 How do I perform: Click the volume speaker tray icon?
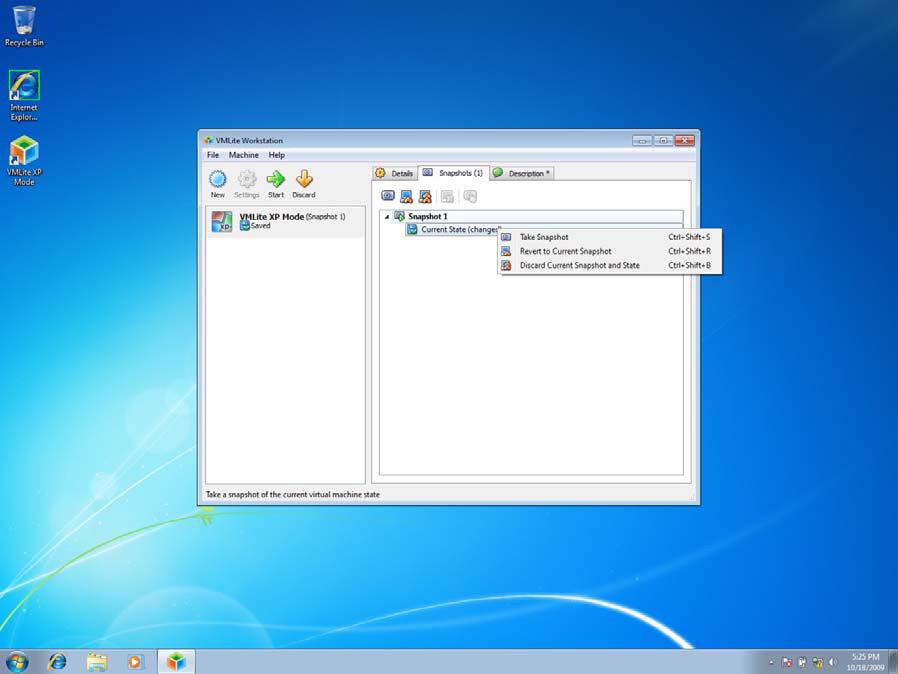coord(833,663)
